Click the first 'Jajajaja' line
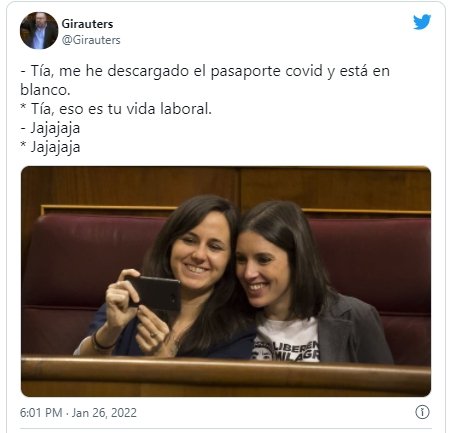Viewport: 450px width, 433px height. (50, 129)
